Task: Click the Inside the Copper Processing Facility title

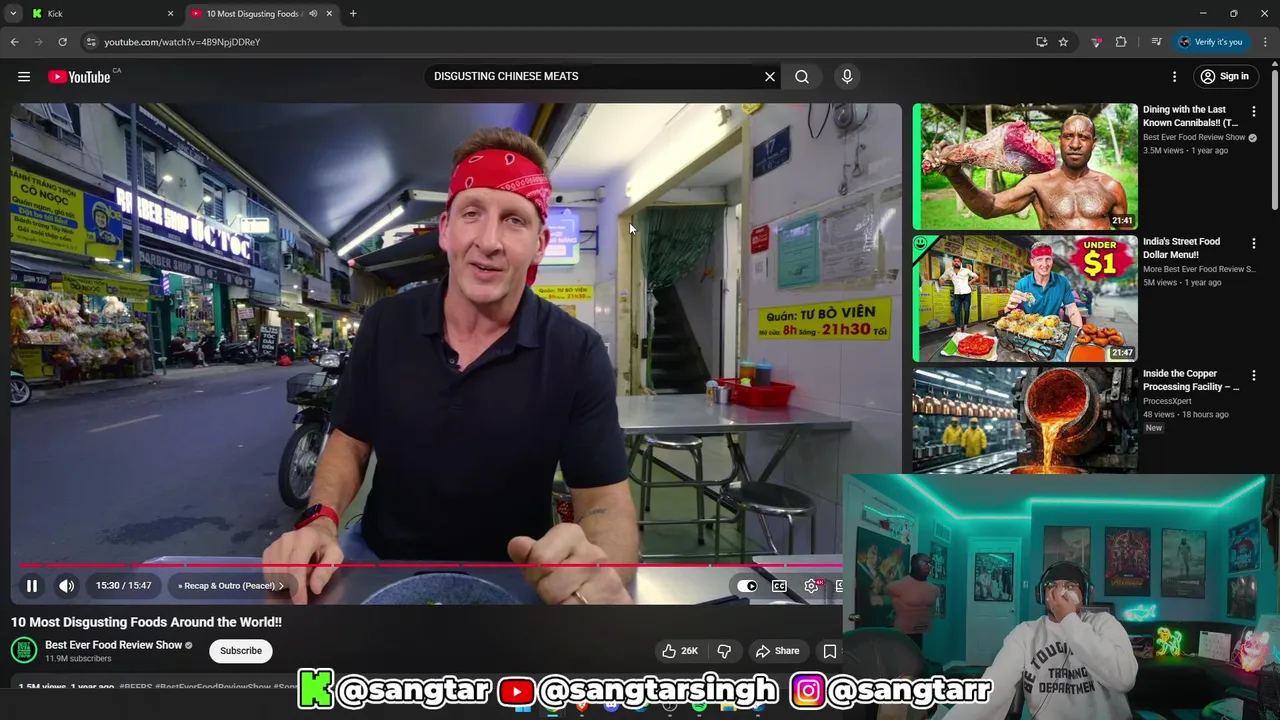Action: 1191,380
